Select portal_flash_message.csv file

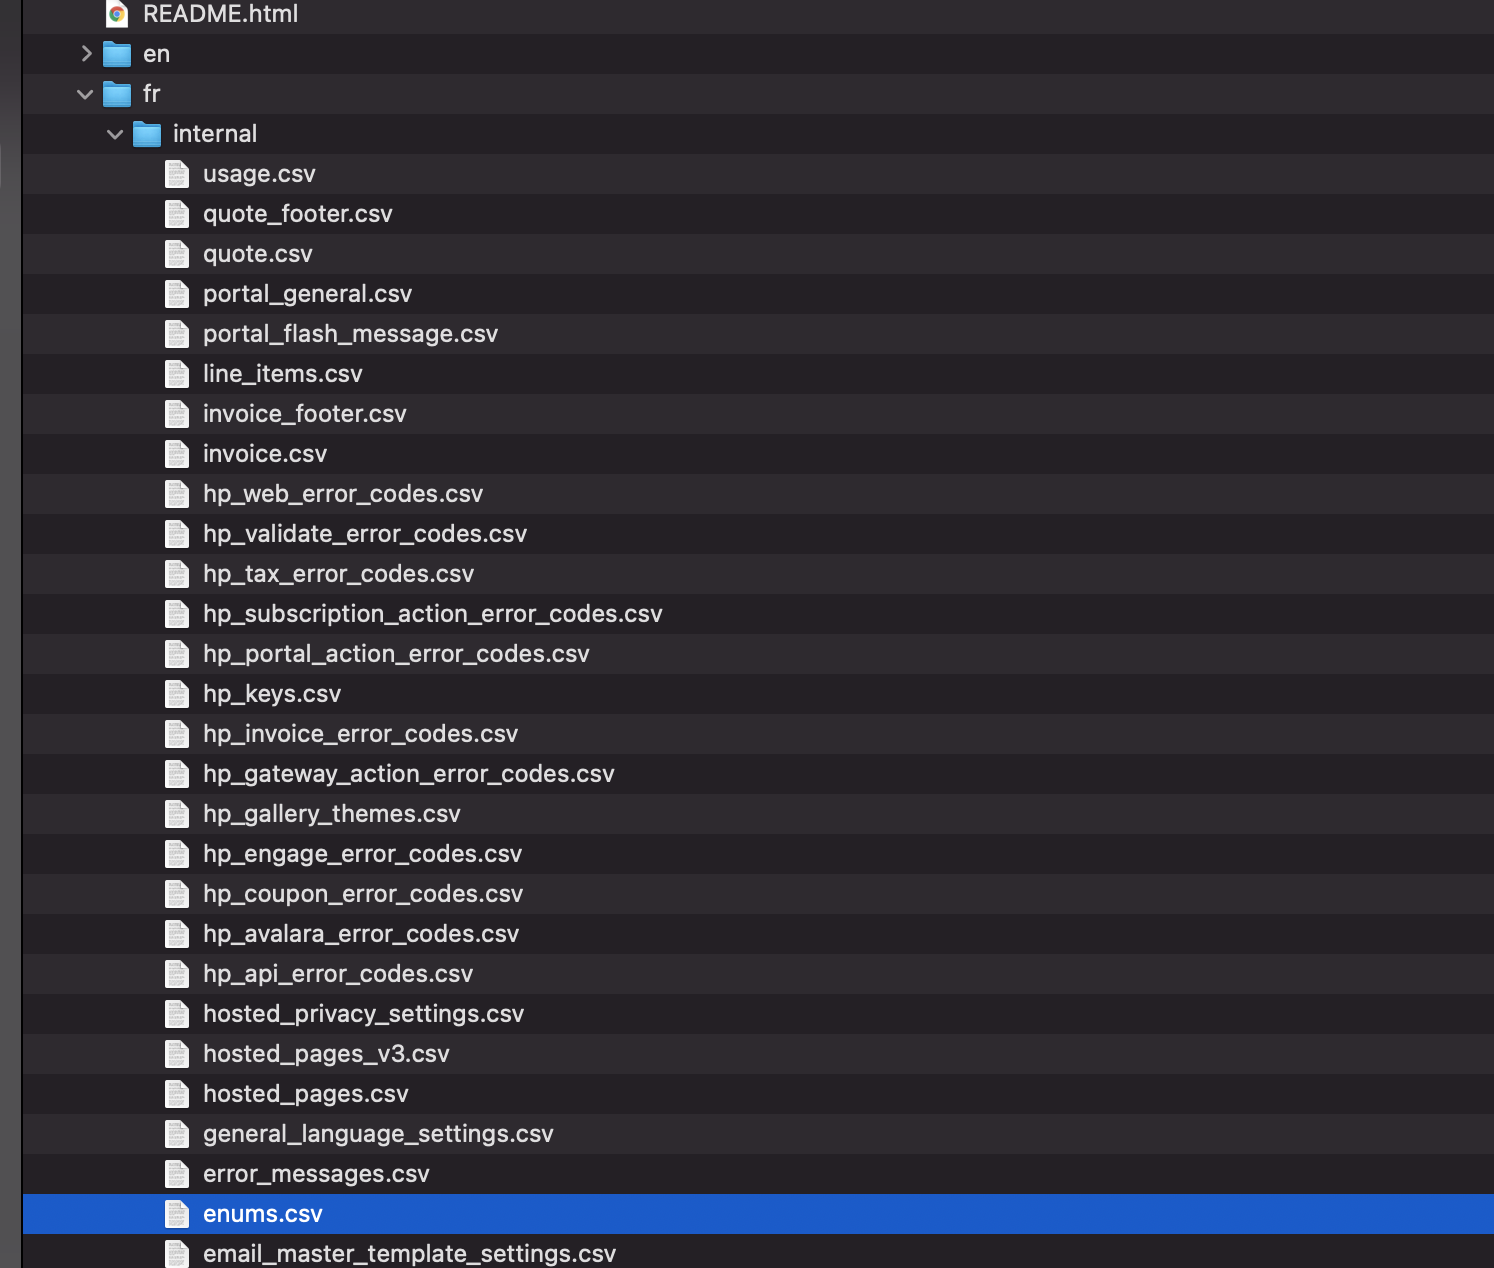pyautogui.click(x=350, y=334)
